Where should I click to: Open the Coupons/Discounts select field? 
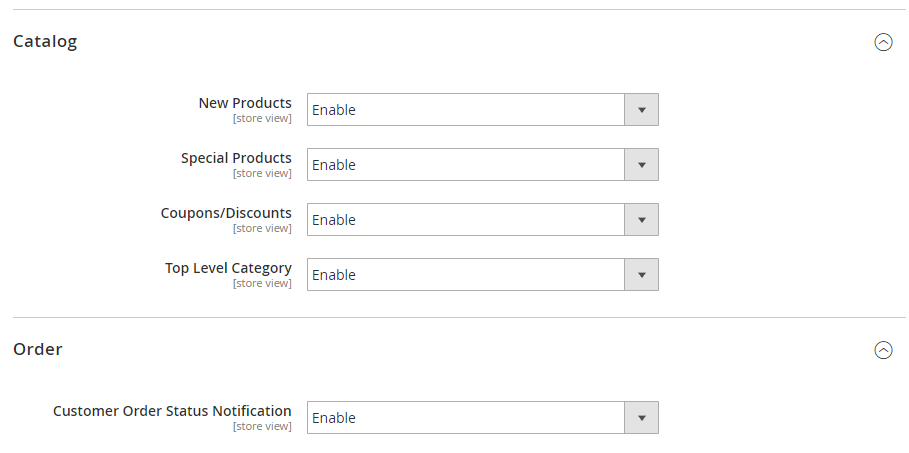click(482, 220)
